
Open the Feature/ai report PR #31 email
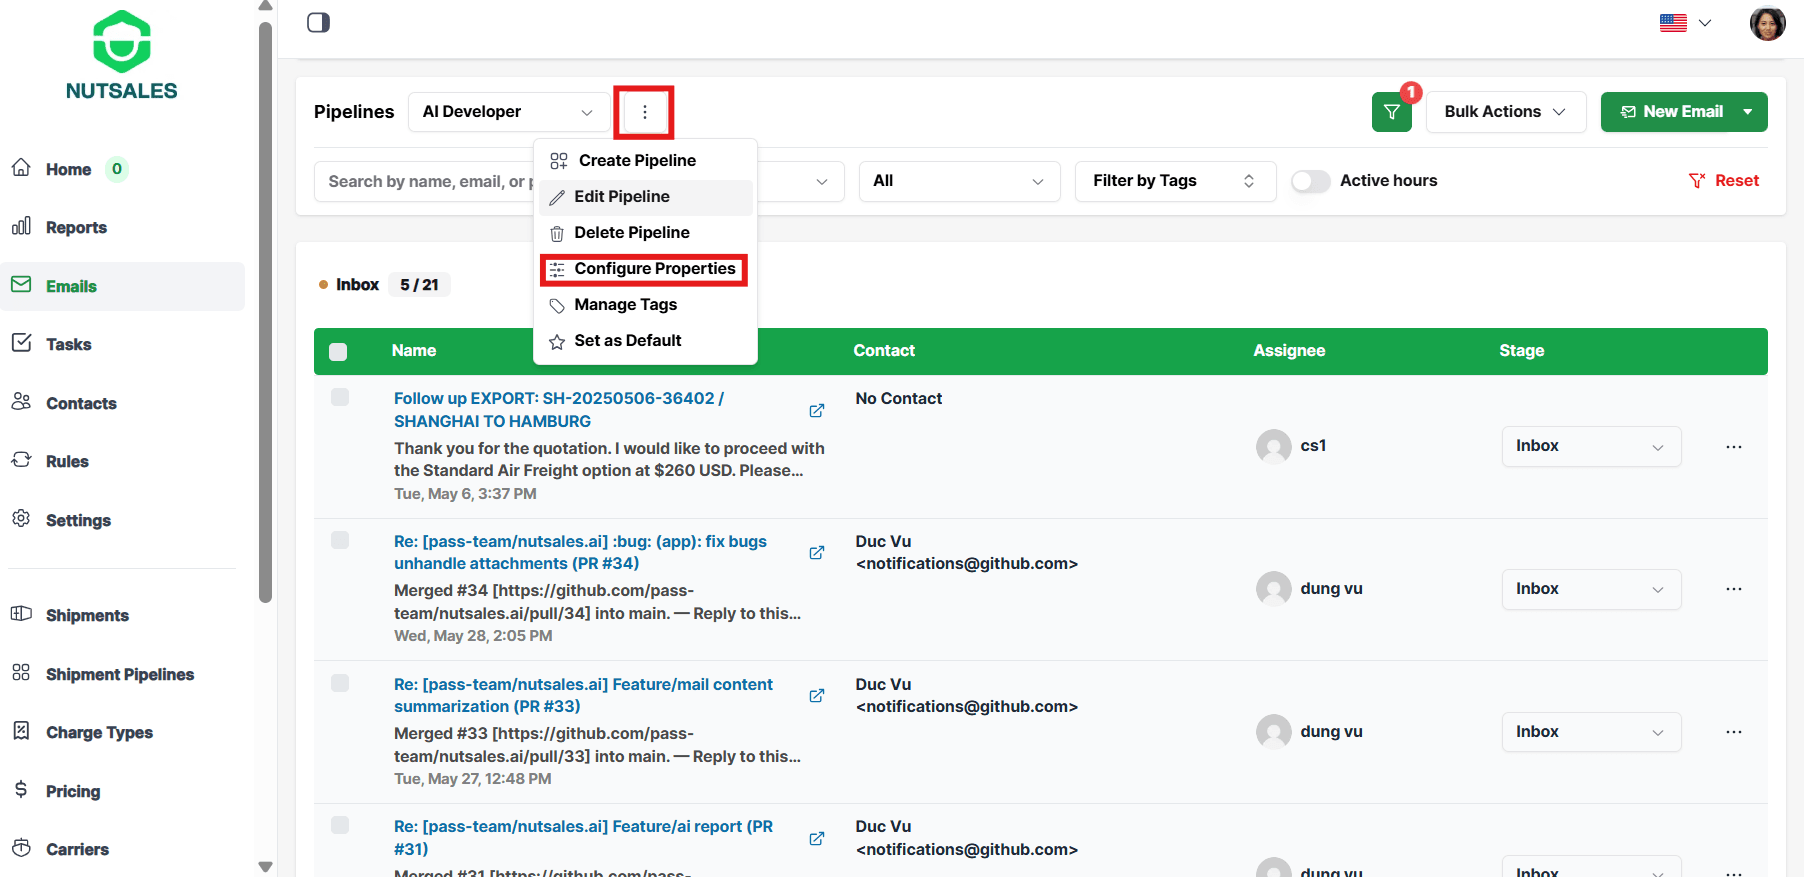(583, 838)
